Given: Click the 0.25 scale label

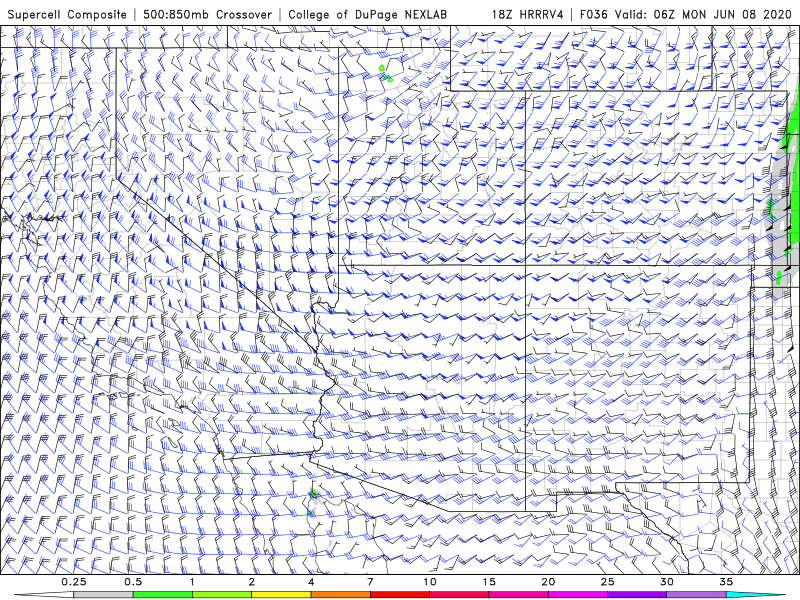Looking at the screenshot, I should [x=74, y=582].
